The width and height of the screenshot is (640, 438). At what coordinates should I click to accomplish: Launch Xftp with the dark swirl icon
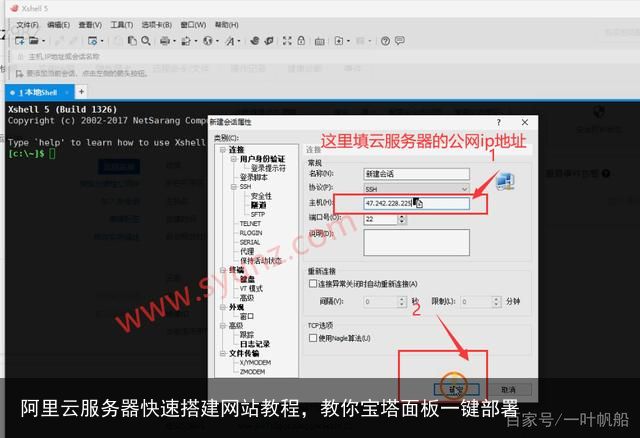click(x=255, y=41)
